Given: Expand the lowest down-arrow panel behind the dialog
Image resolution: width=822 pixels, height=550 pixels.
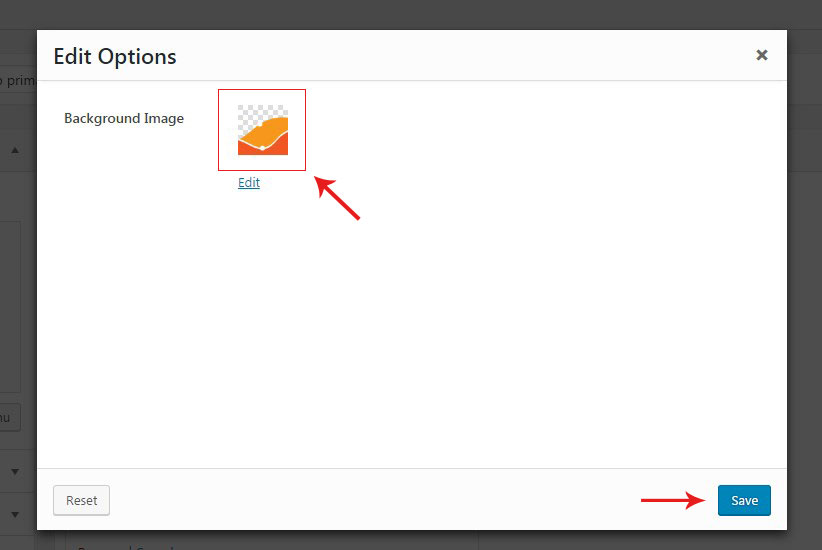Looking at the screenshot, I should click(x=15, y=514).
